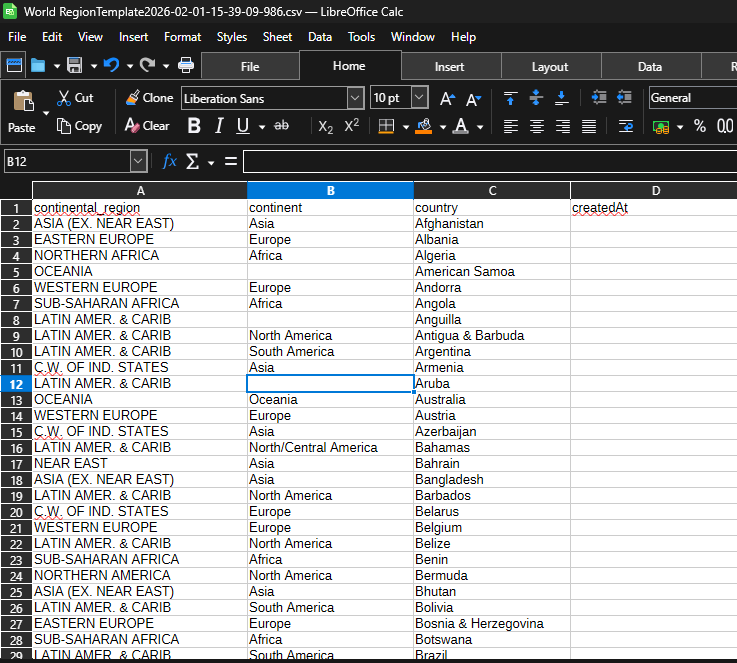
Task: Click the Undo arrow icon
Action: click(x=111, y=66)
